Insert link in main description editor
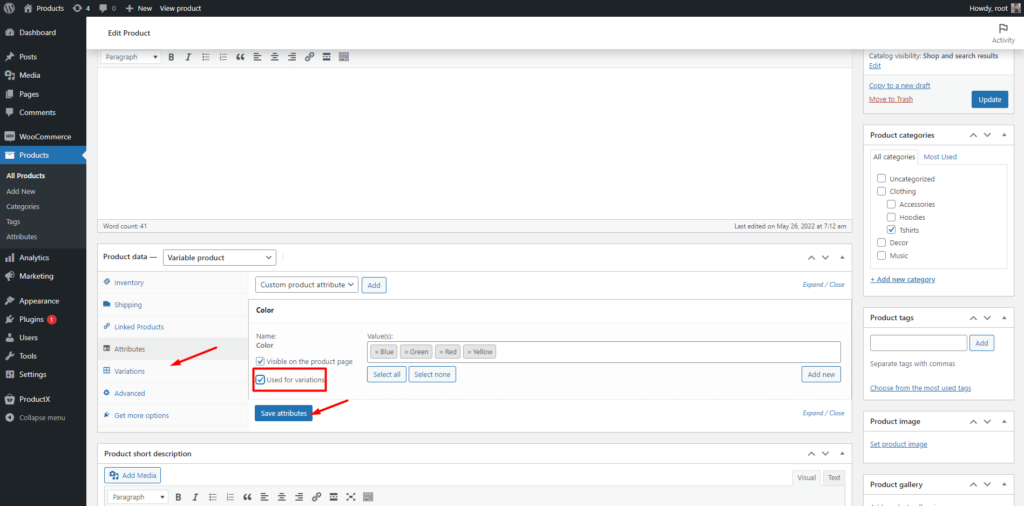 coord(310,57)
